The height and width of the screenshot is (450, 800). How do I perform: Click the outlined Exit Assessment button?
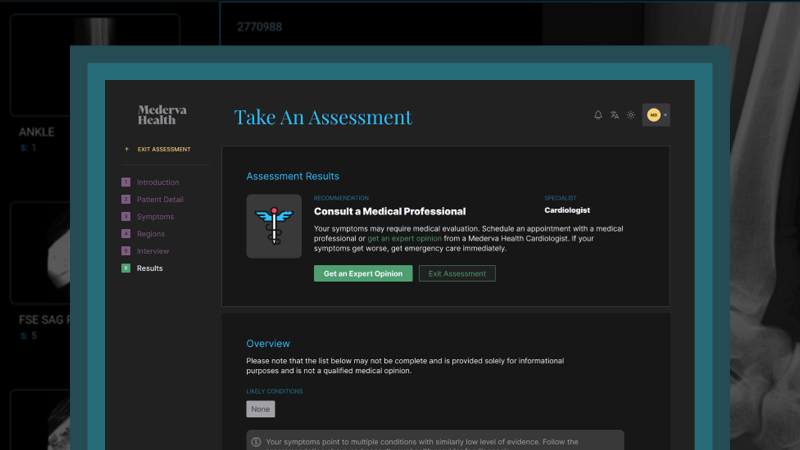click(457, 273)
